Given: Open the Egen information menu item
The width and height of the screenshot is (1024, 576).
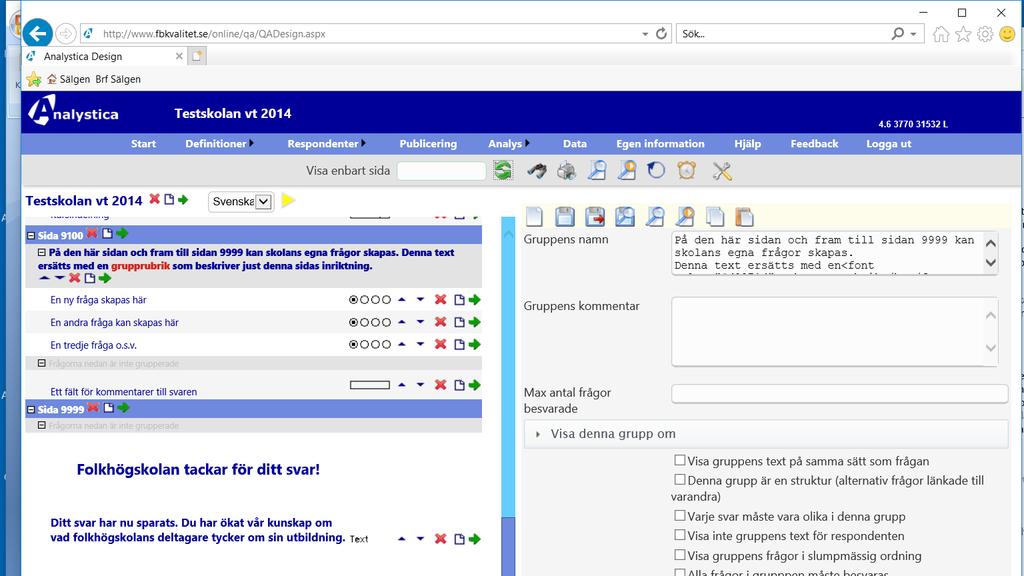Looking at the screenshot, I should [660, 144].
